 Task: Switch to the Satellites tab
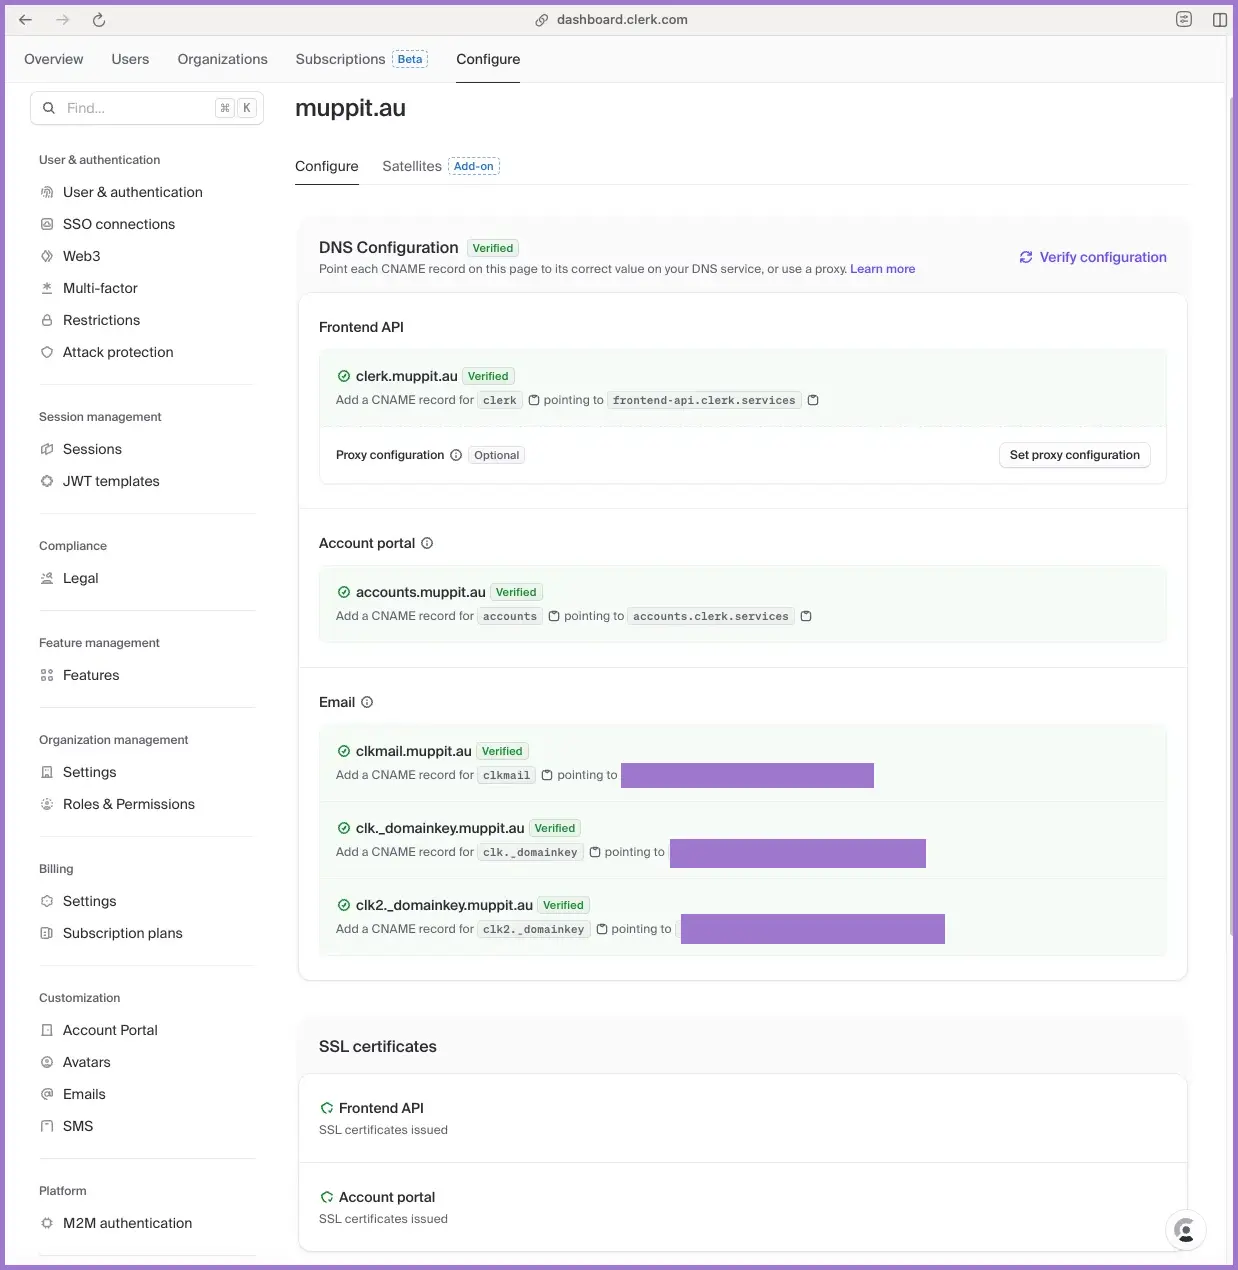click(x=412, y=166)
